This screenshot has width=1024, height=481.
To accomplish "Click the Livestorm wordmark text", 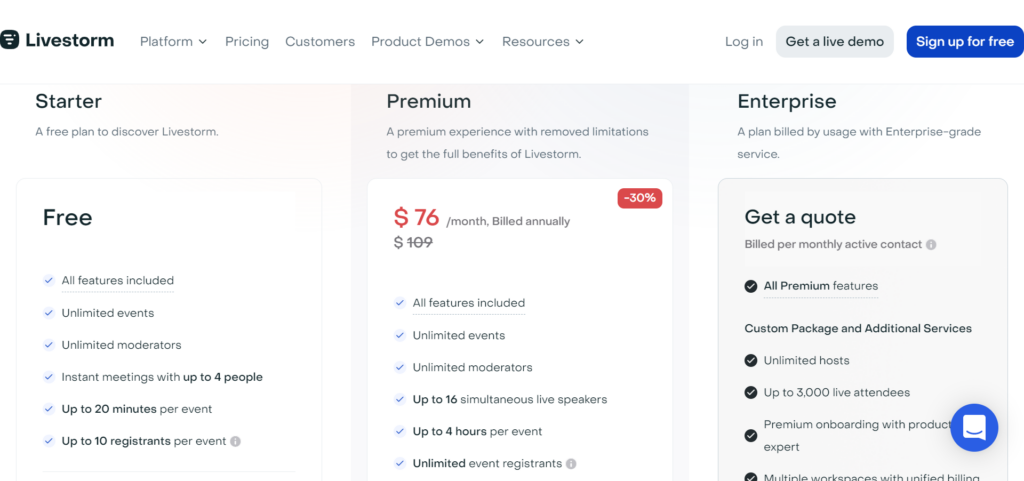I will point(70,40).
